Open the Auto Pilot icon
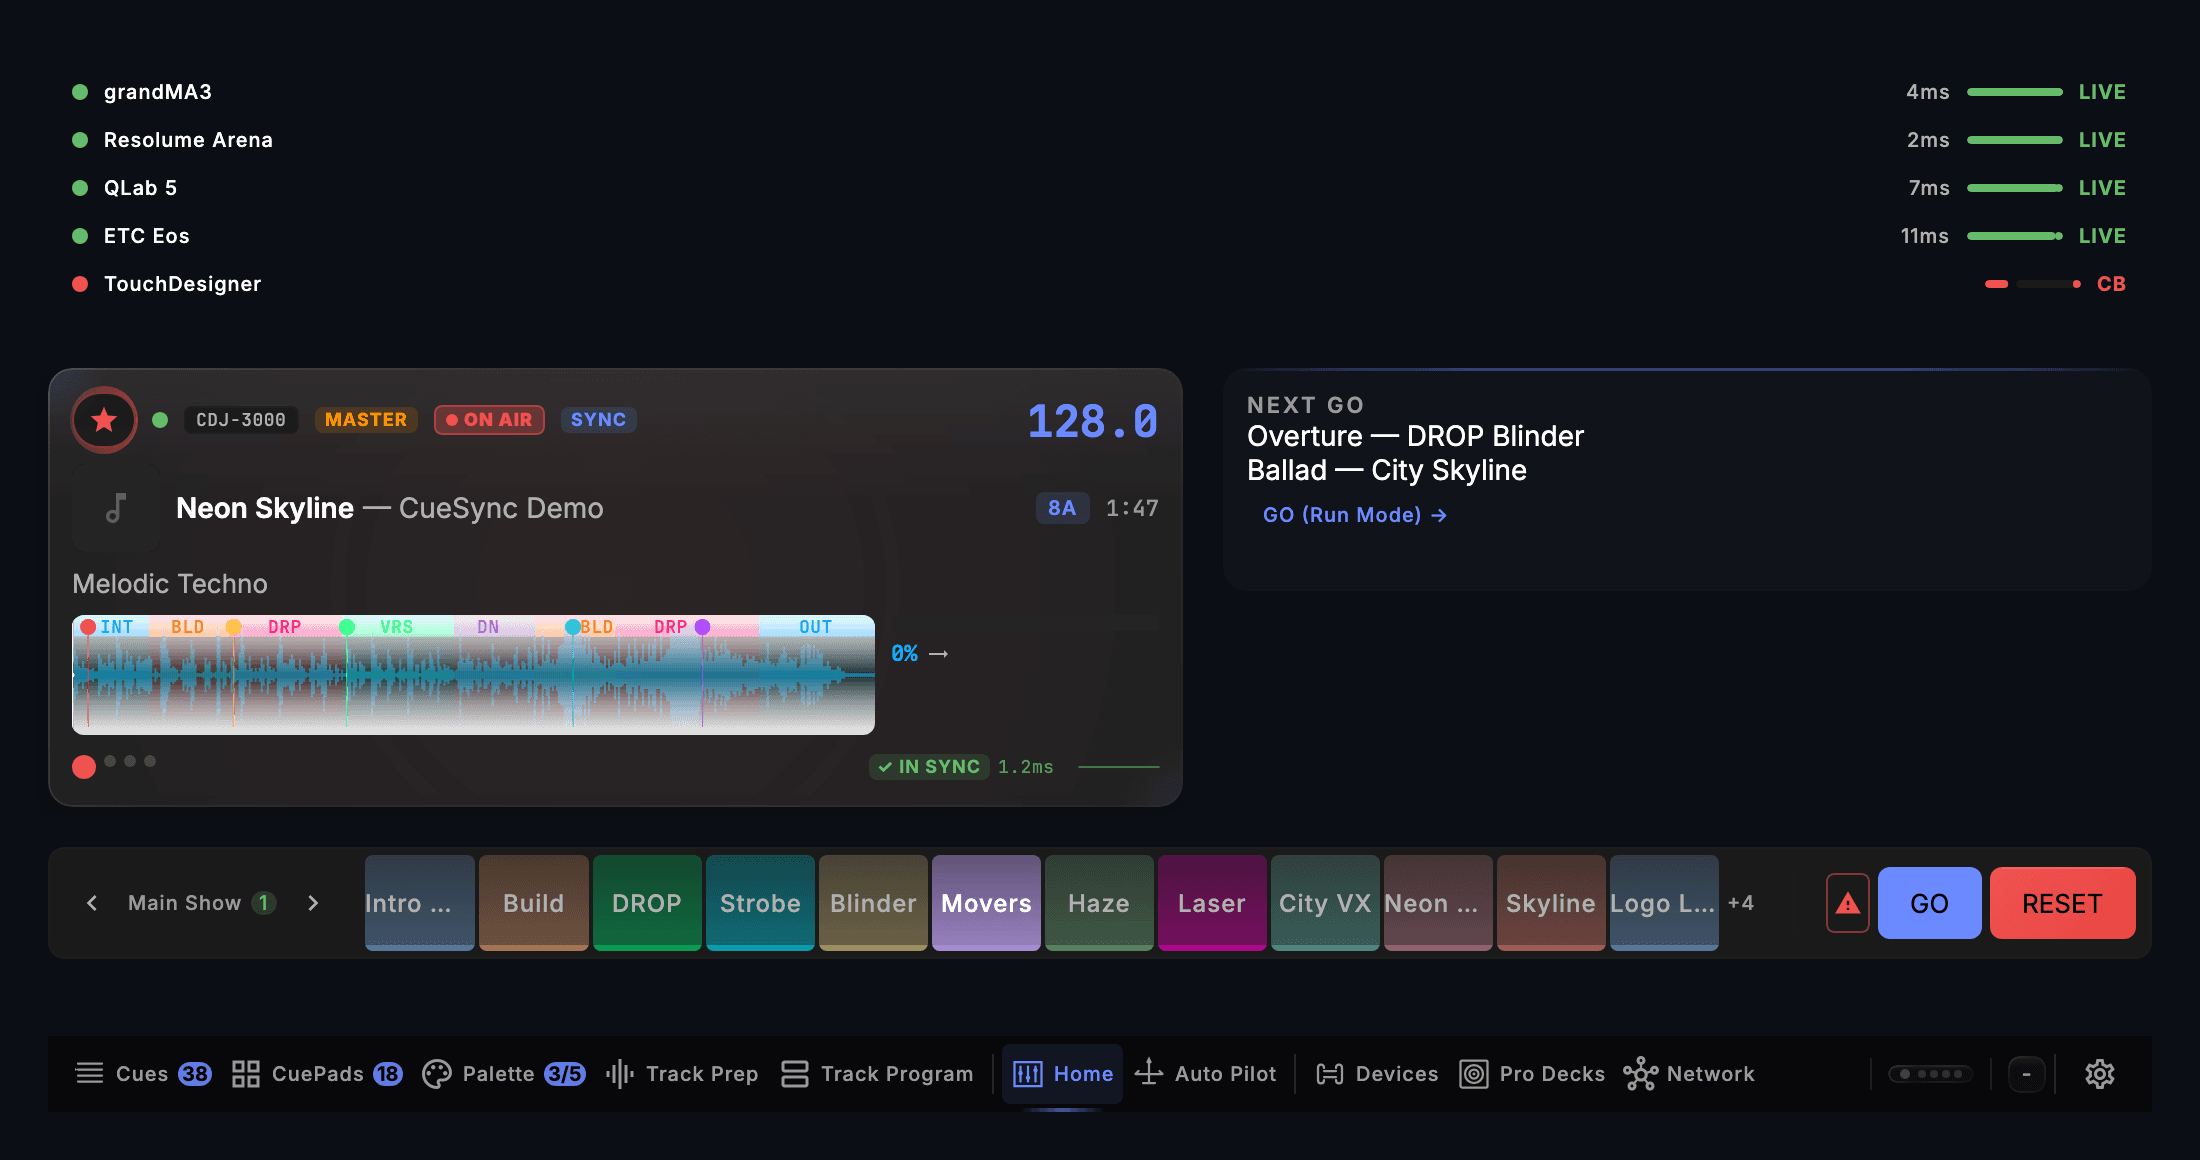 [1149, 1073]
